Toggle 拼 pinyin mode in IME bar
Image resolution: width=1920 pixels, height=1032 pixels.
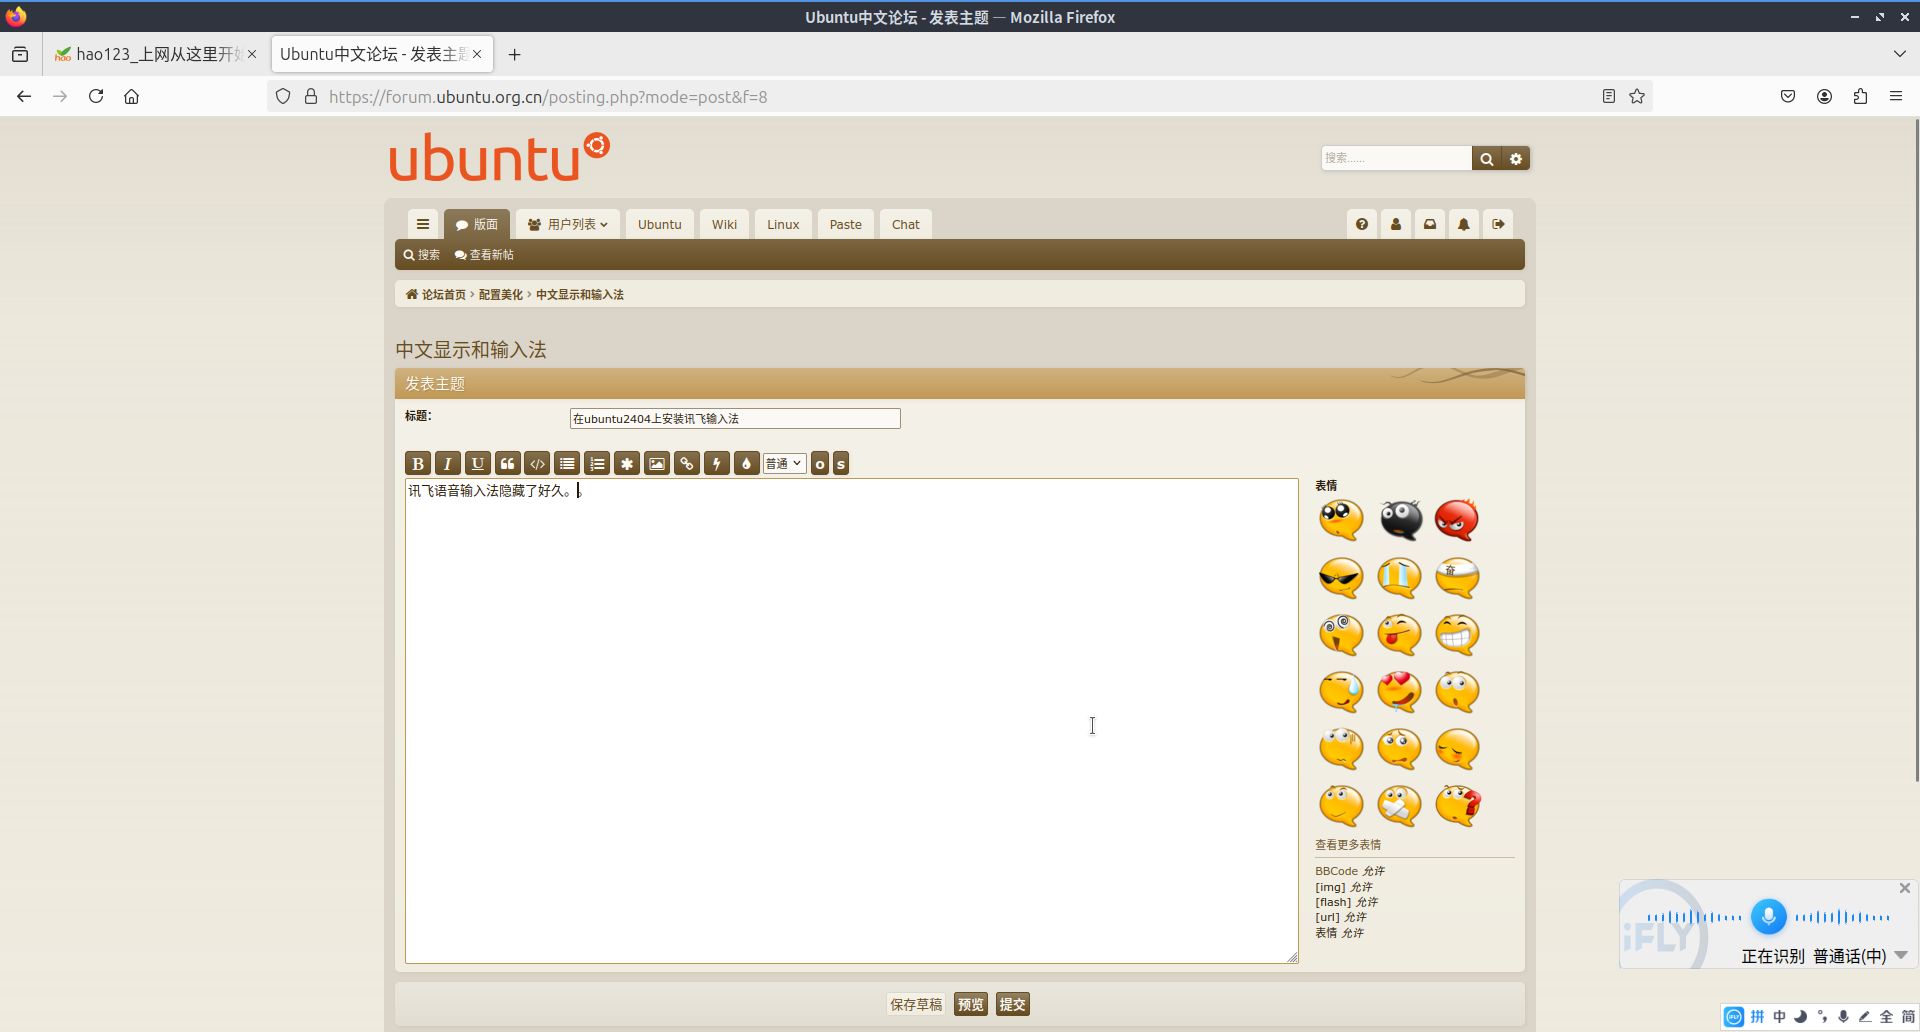[1757, 1017]
